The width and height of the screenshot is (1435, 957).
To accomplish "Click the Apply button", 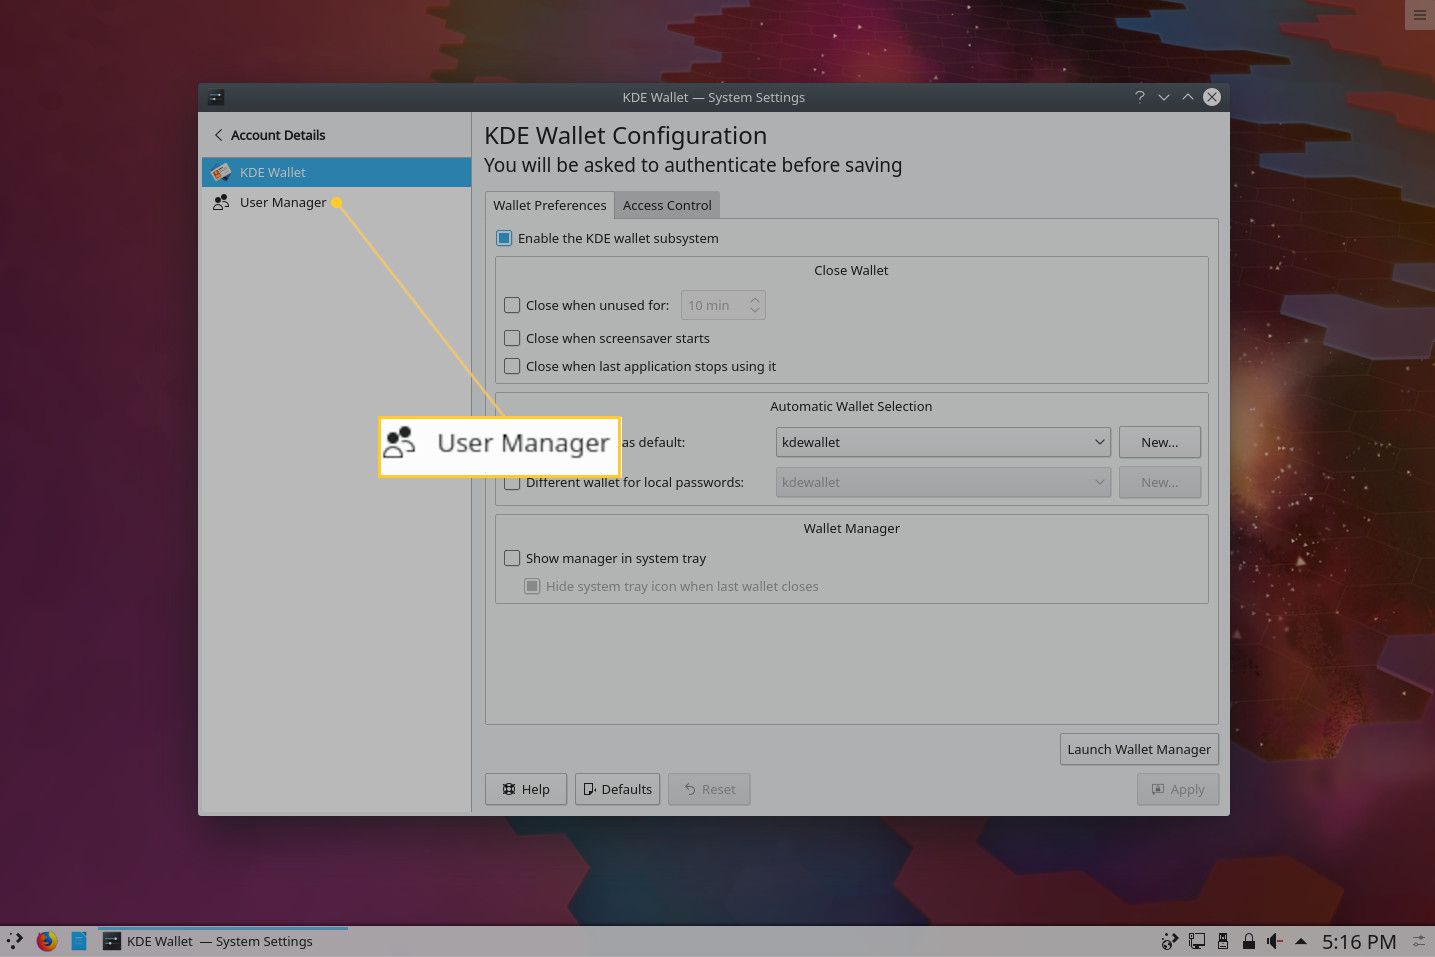I will pos(1178,789).
